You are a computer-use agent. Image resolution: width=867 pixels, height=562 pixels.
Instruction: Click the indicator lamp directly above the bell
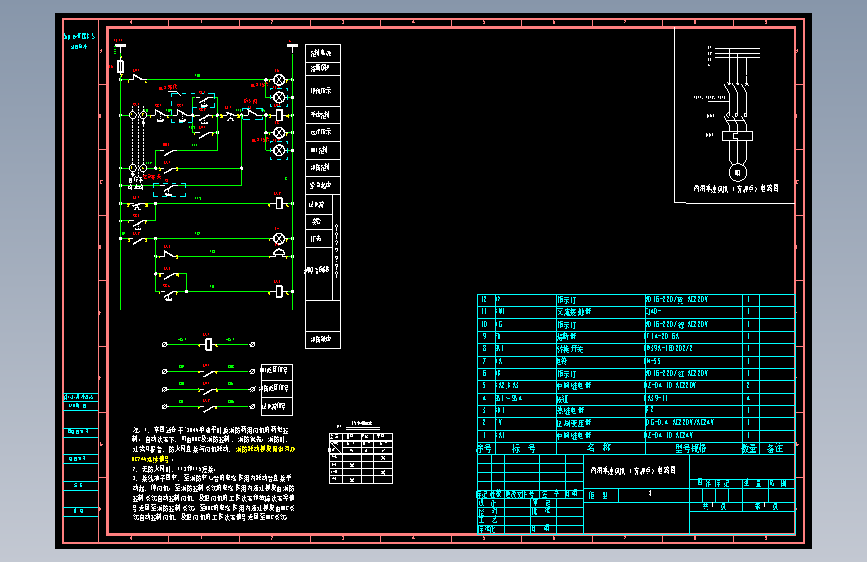click(x=279, y=239)
